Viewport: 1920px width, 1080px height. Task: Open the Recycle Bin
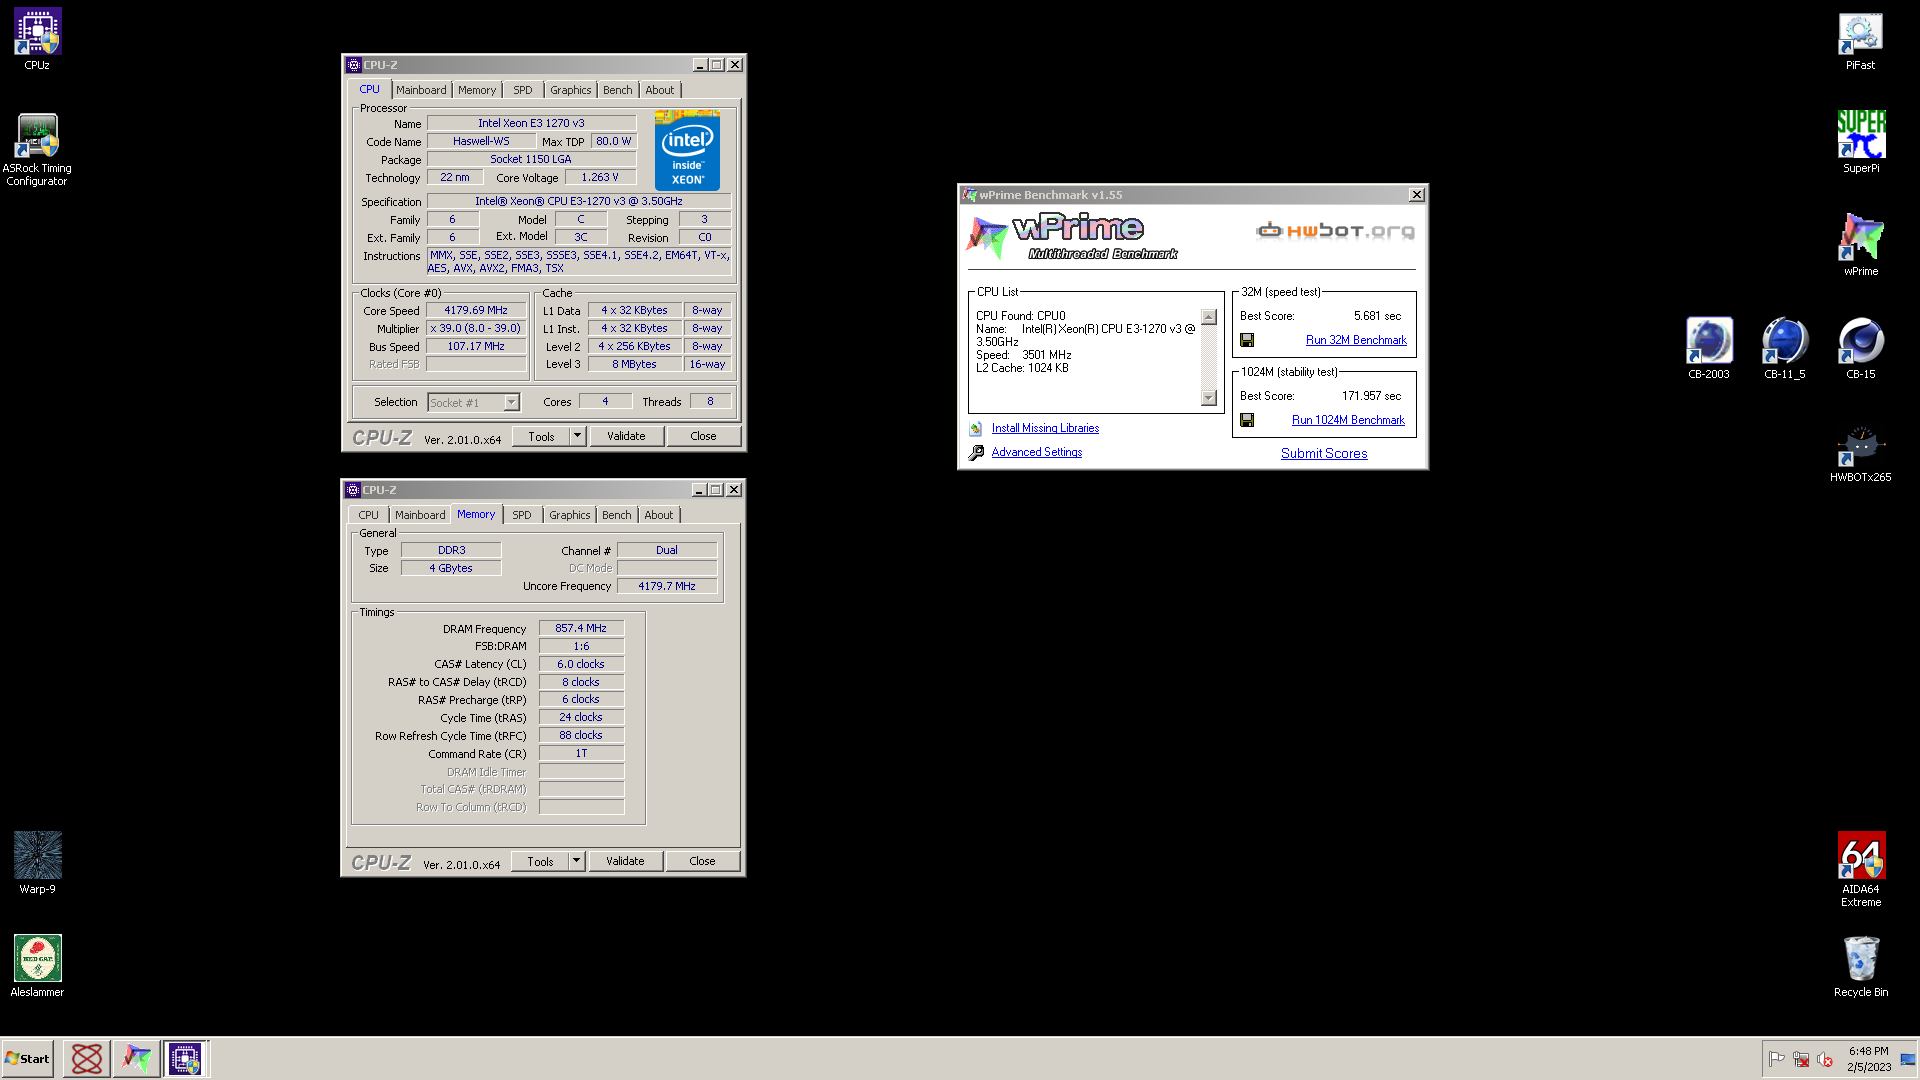pos(1860,966)
